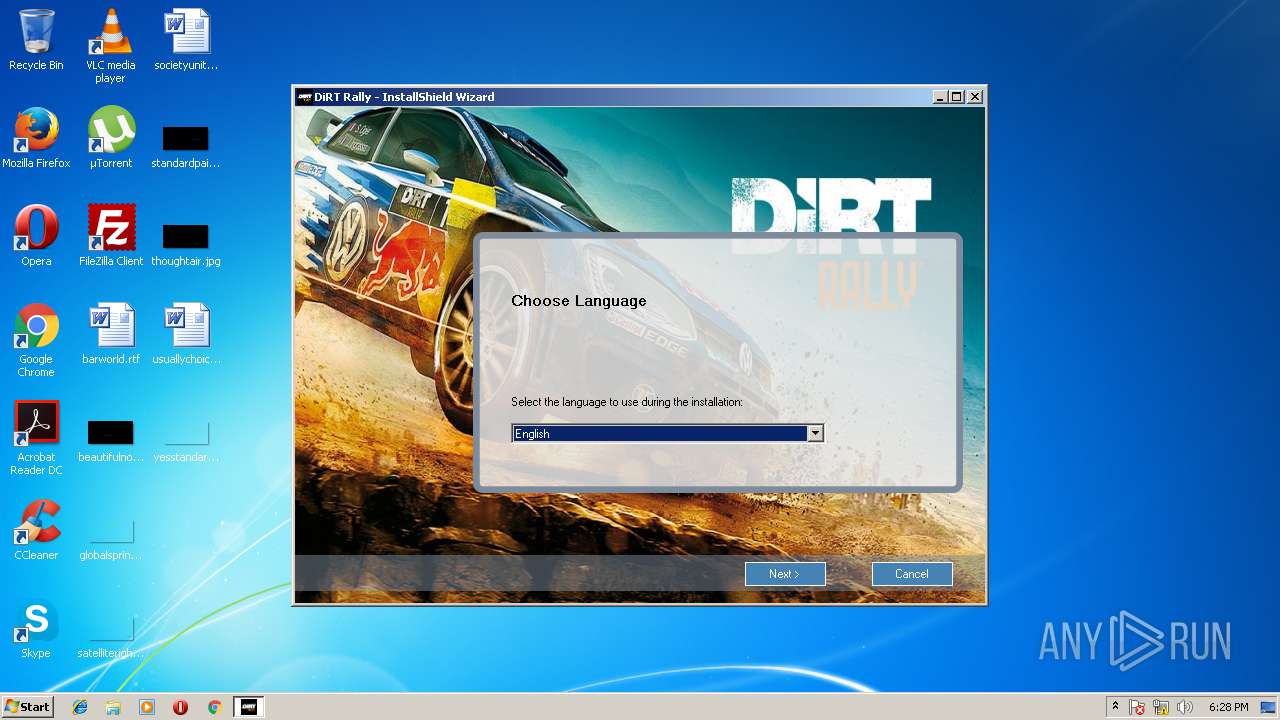Image resolution: width=1280 pixels, height=720 pixels.
Task: Open network status tray icon
Action: (1161, 707)
